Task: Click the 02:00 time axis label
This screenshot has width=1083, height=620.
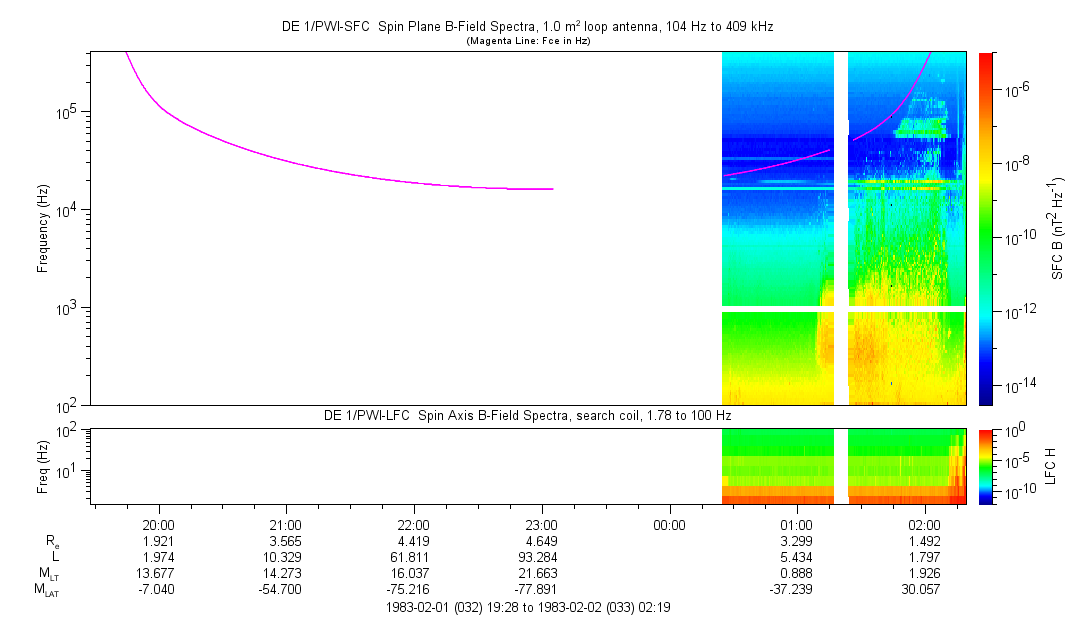Action: [924, 525]
